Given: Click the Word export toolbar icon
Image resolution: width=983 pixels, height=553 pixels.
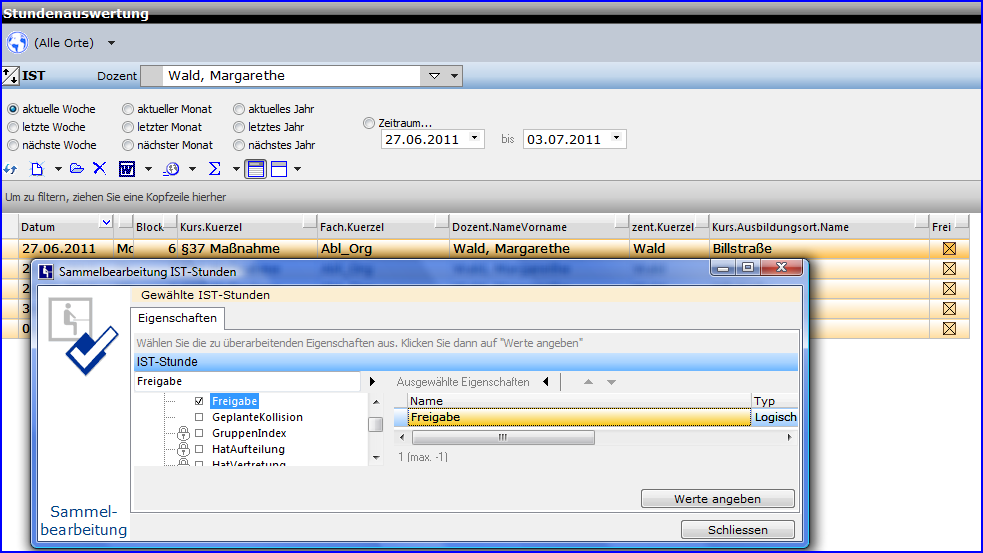Looking at the screenshot, I should click(127, 169).
